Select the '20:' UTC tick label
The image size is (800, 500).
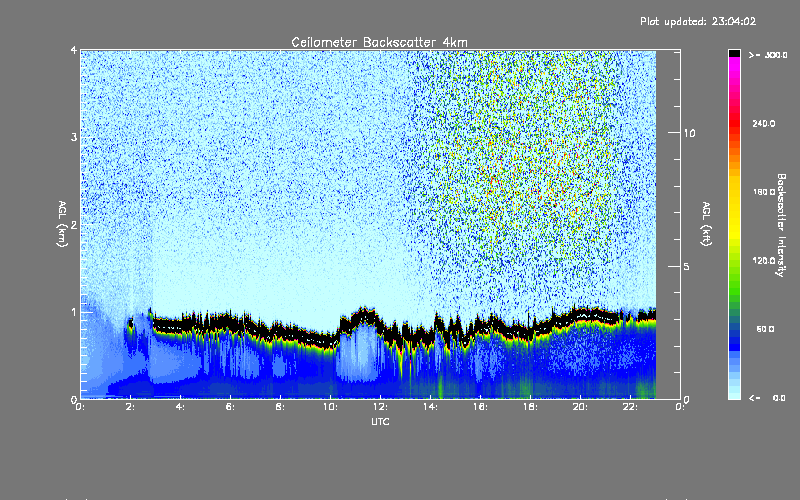pos(580,407)
